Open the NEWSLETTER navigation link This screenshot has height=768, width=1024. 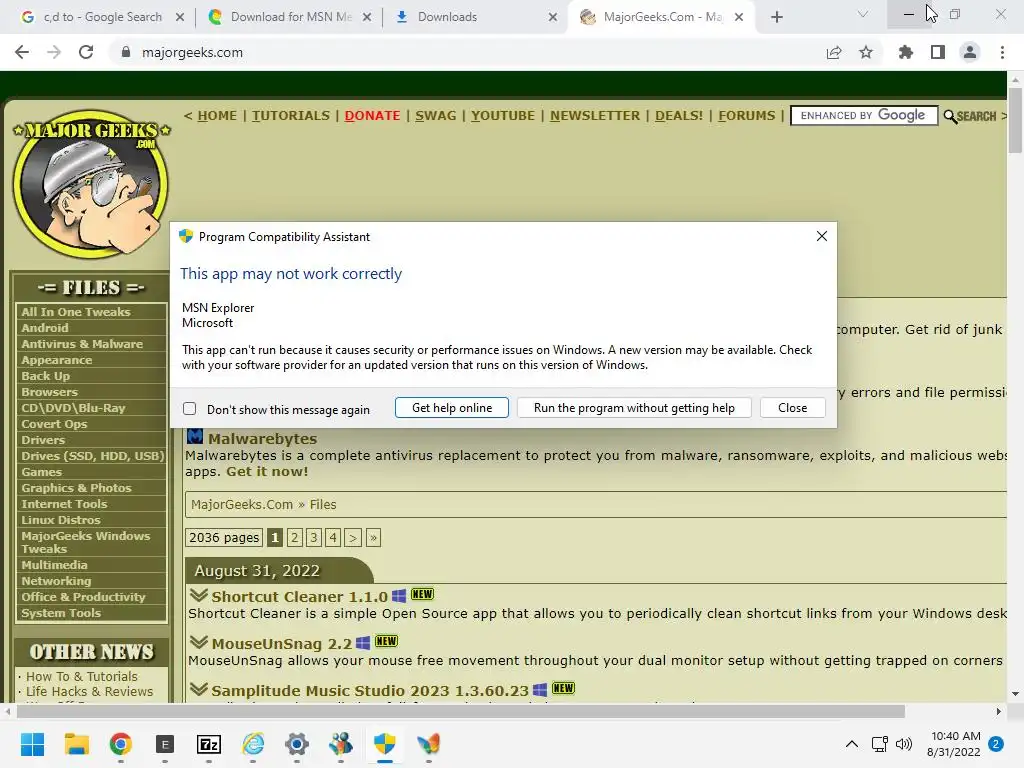click(x=594, y=116)
